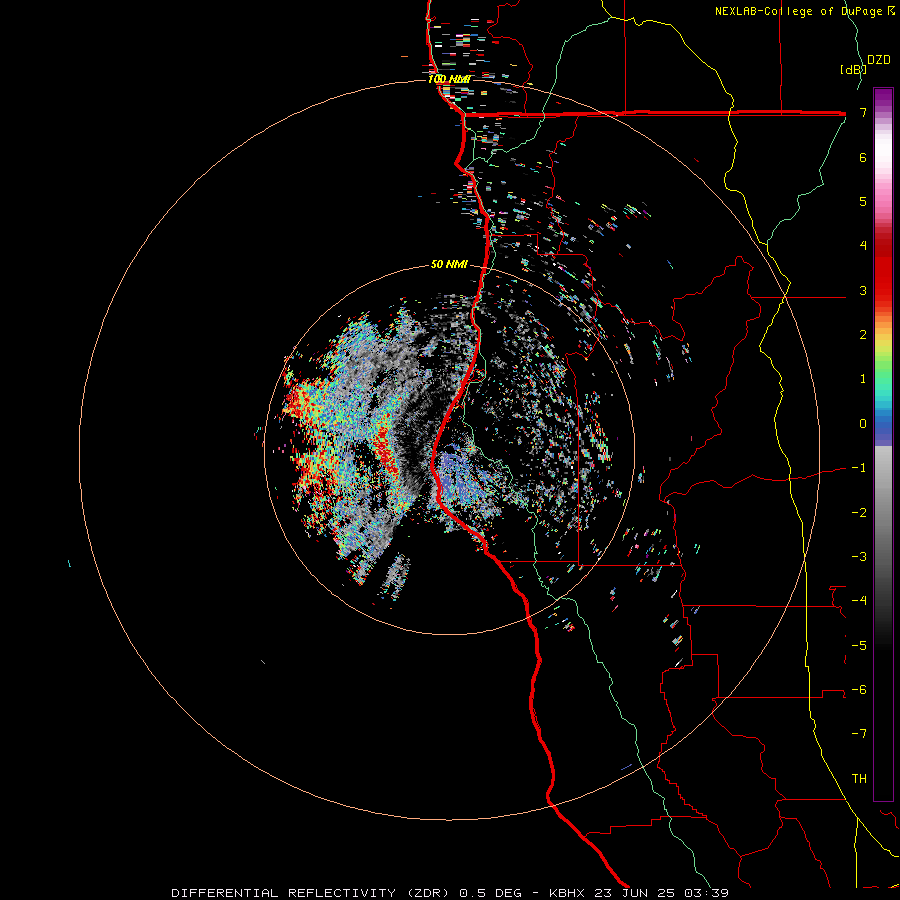Click the 2 value on the color scale
This screenshot has width=900, height=900.
(x=863, y=335)
